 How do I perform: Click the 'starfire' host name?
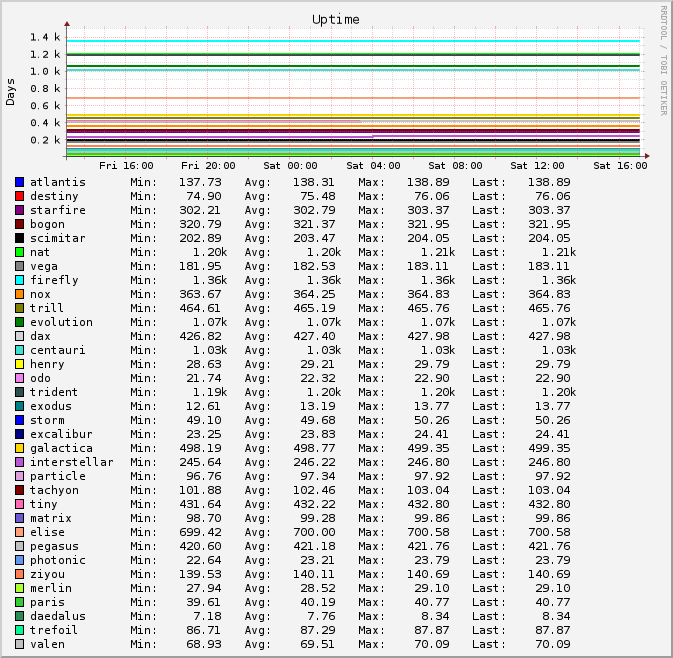58,210
